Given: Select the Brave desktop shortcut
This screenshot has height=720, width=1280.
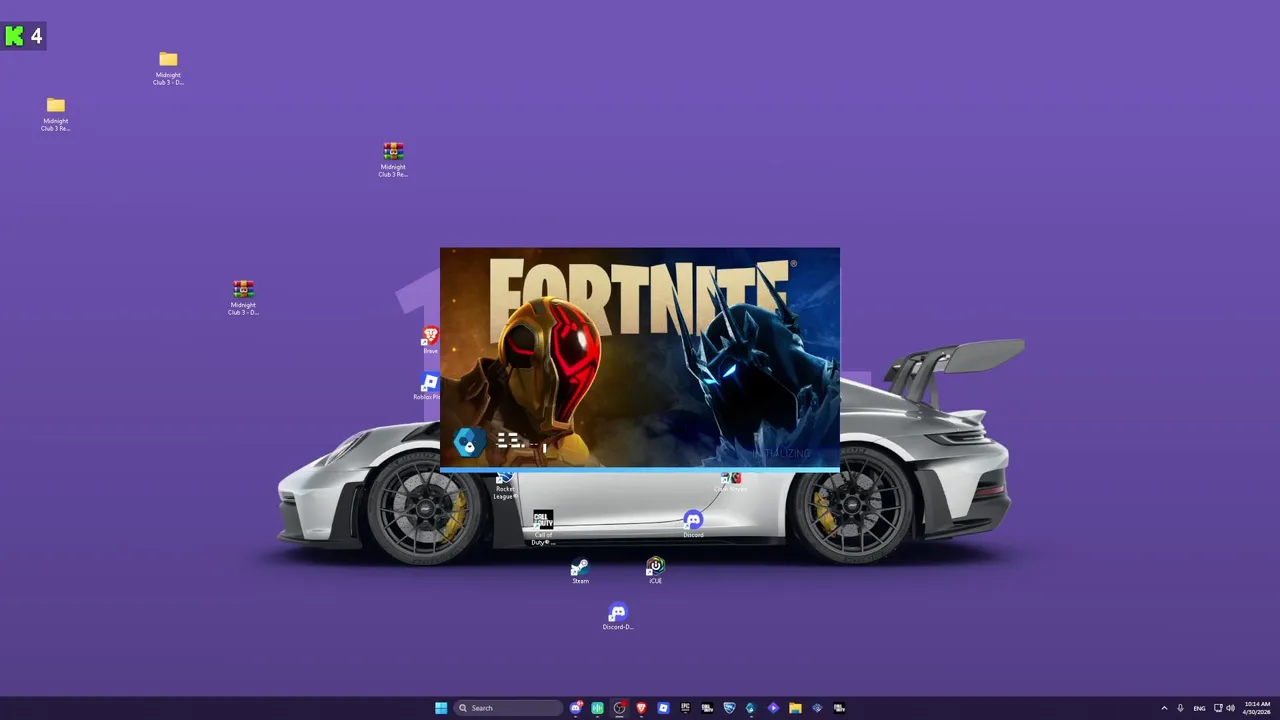Looking at the screenshot, I should (x=430, y=340).
